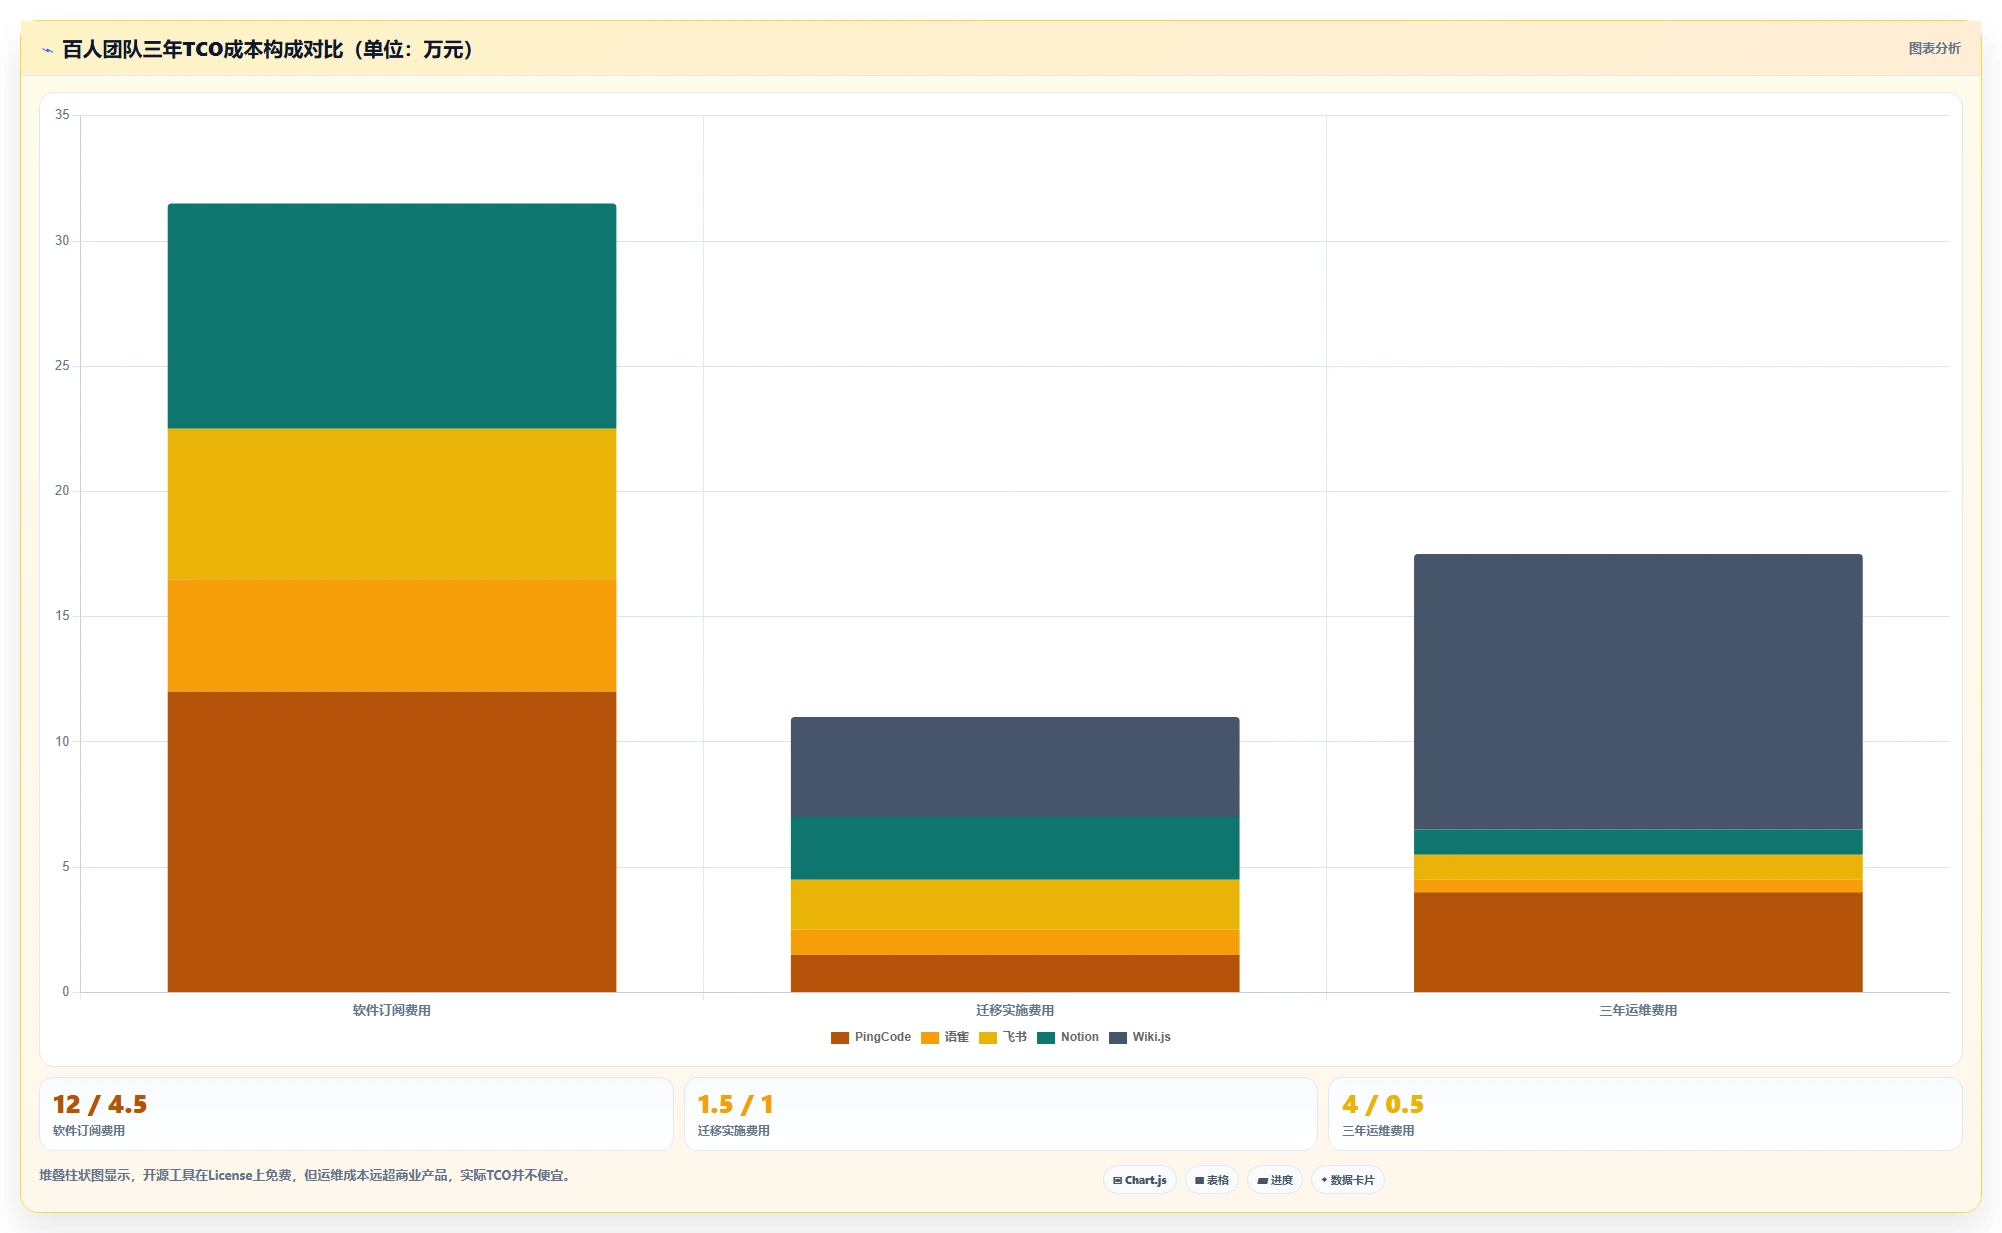This screenshot has height=1233, width=2002.
Task: Click the chart title 百人团队三年TCO成本构成对比
Action: (203, 49)
